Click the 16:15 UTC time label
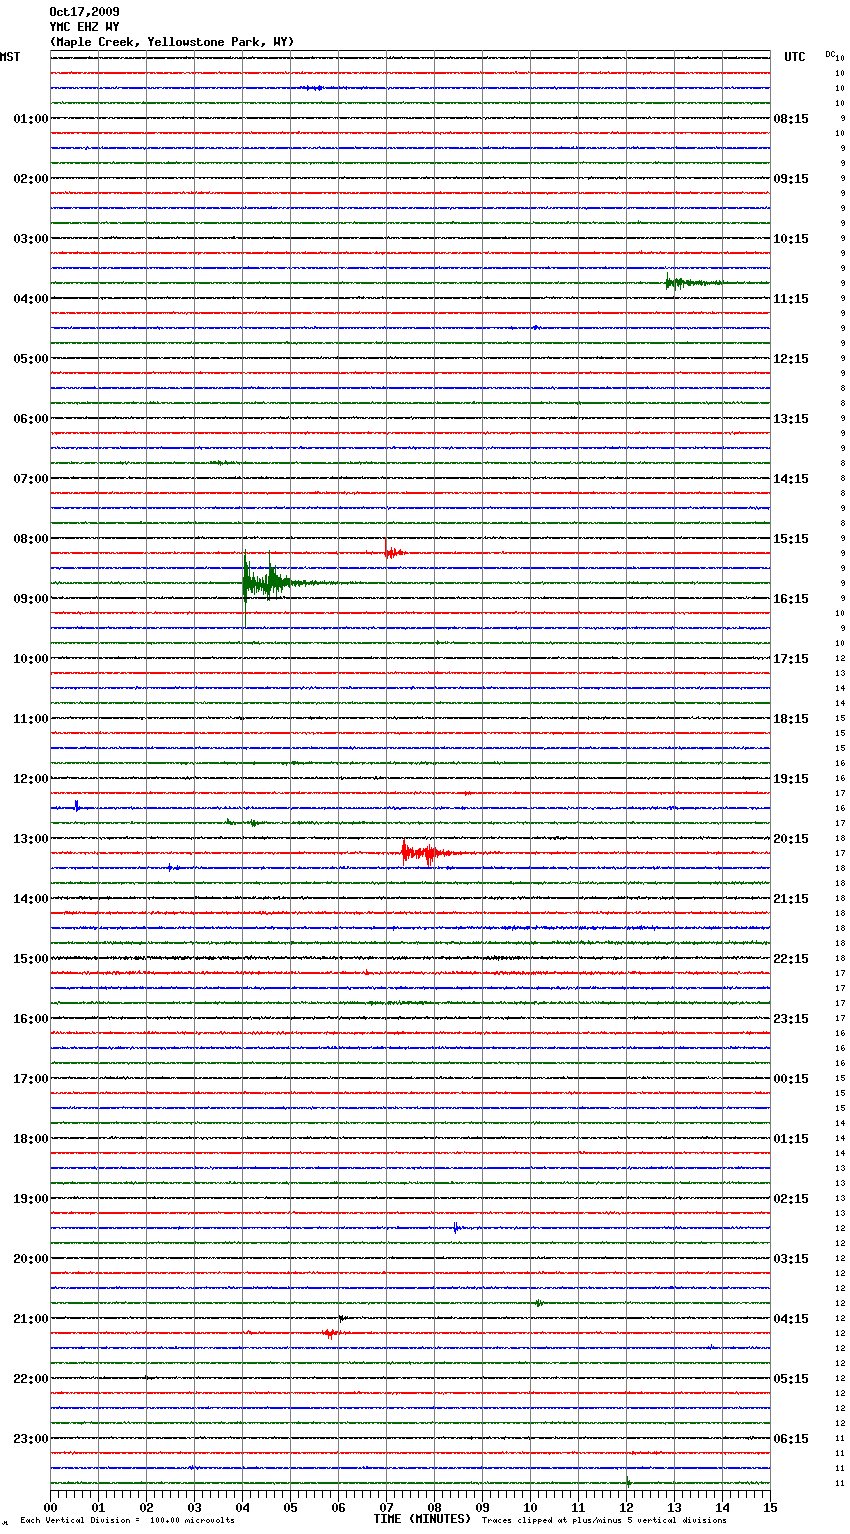This screenshot has width=850, height=1534. click(x=791, y=599)
